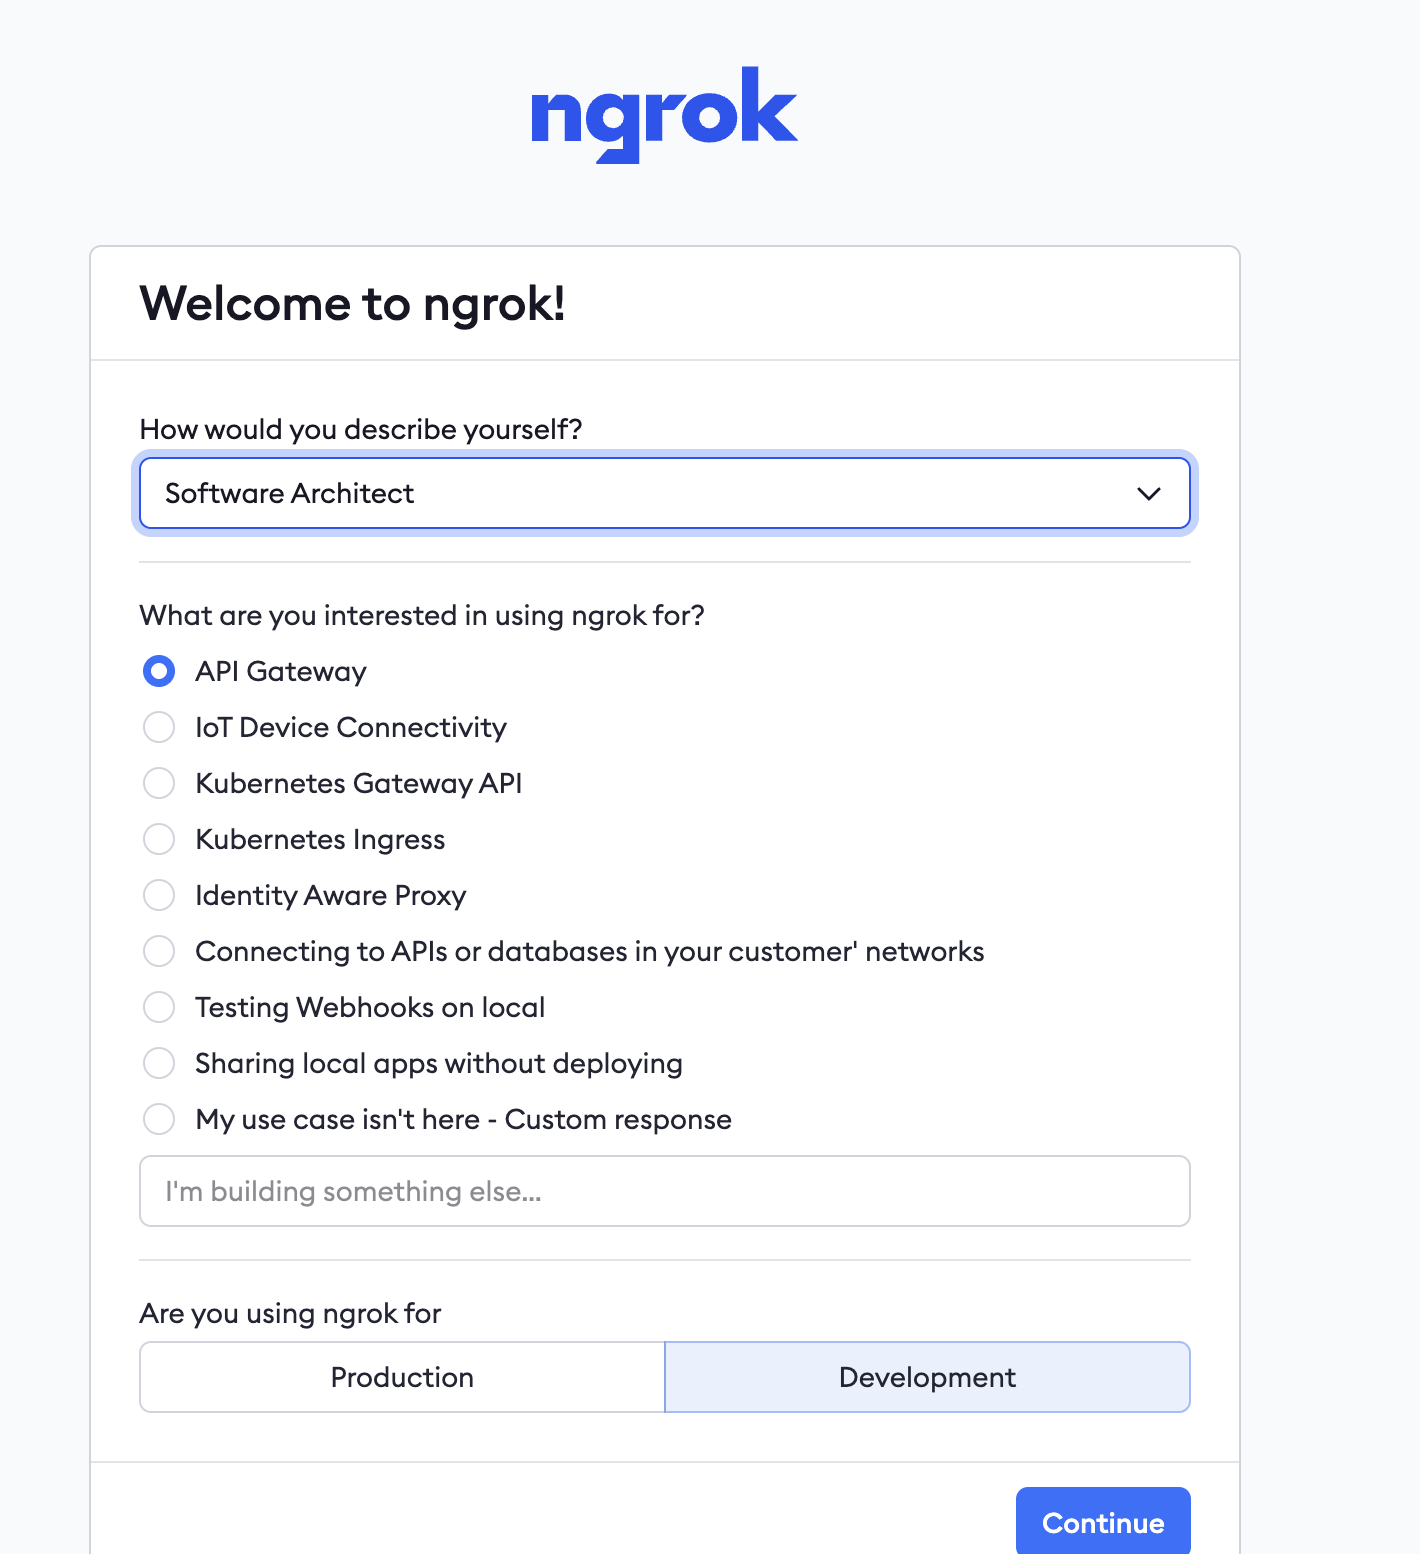This screenshot has width=1420, height=1554.
Task: Select API Gateway radio option
Action: click(159, 671)
